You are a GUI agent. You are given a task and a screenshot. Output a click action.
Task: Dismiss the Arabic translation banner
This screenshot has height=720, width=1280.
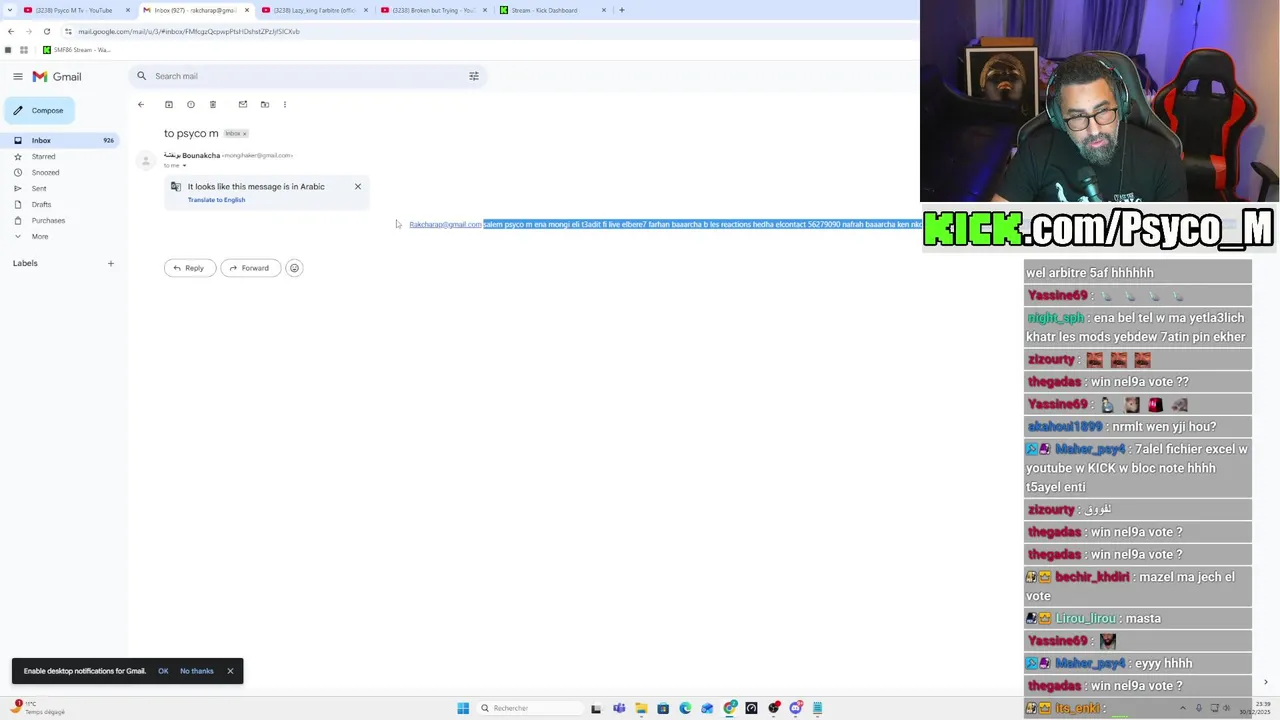358,186
